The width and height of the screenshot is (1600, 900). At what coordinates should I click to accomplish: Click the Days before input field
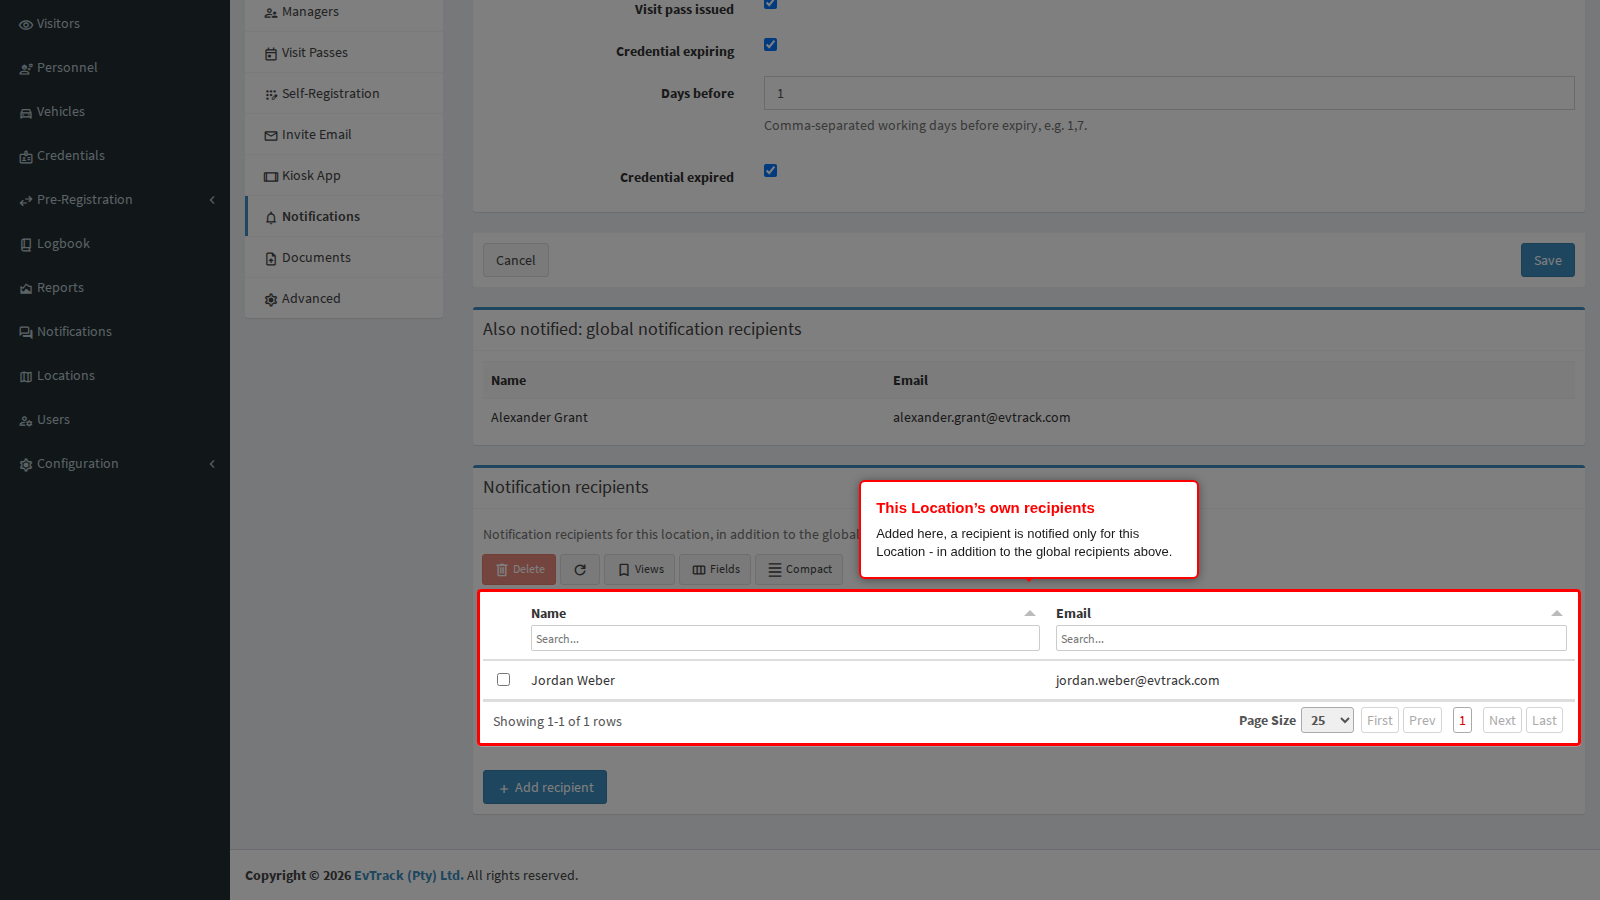[x=1169, y=93]
